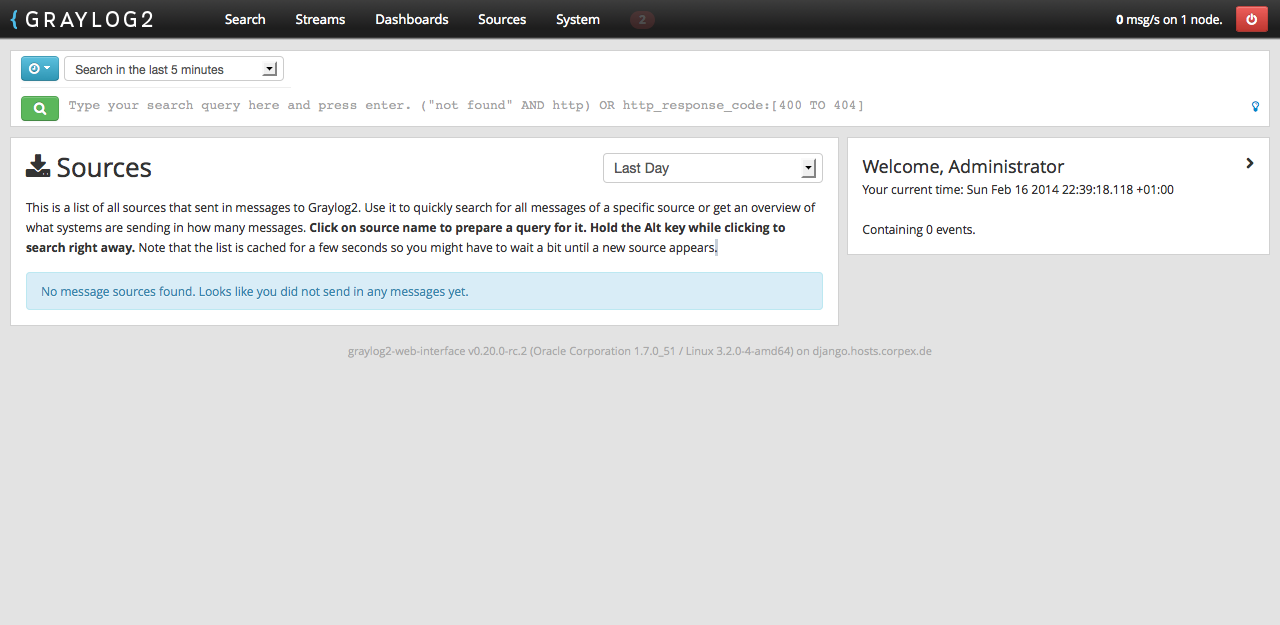The height and width of the screenshot is (625, 1280).
Task: Expand the "Search in the last 5 minutes" selector
Action: [174, 69]
